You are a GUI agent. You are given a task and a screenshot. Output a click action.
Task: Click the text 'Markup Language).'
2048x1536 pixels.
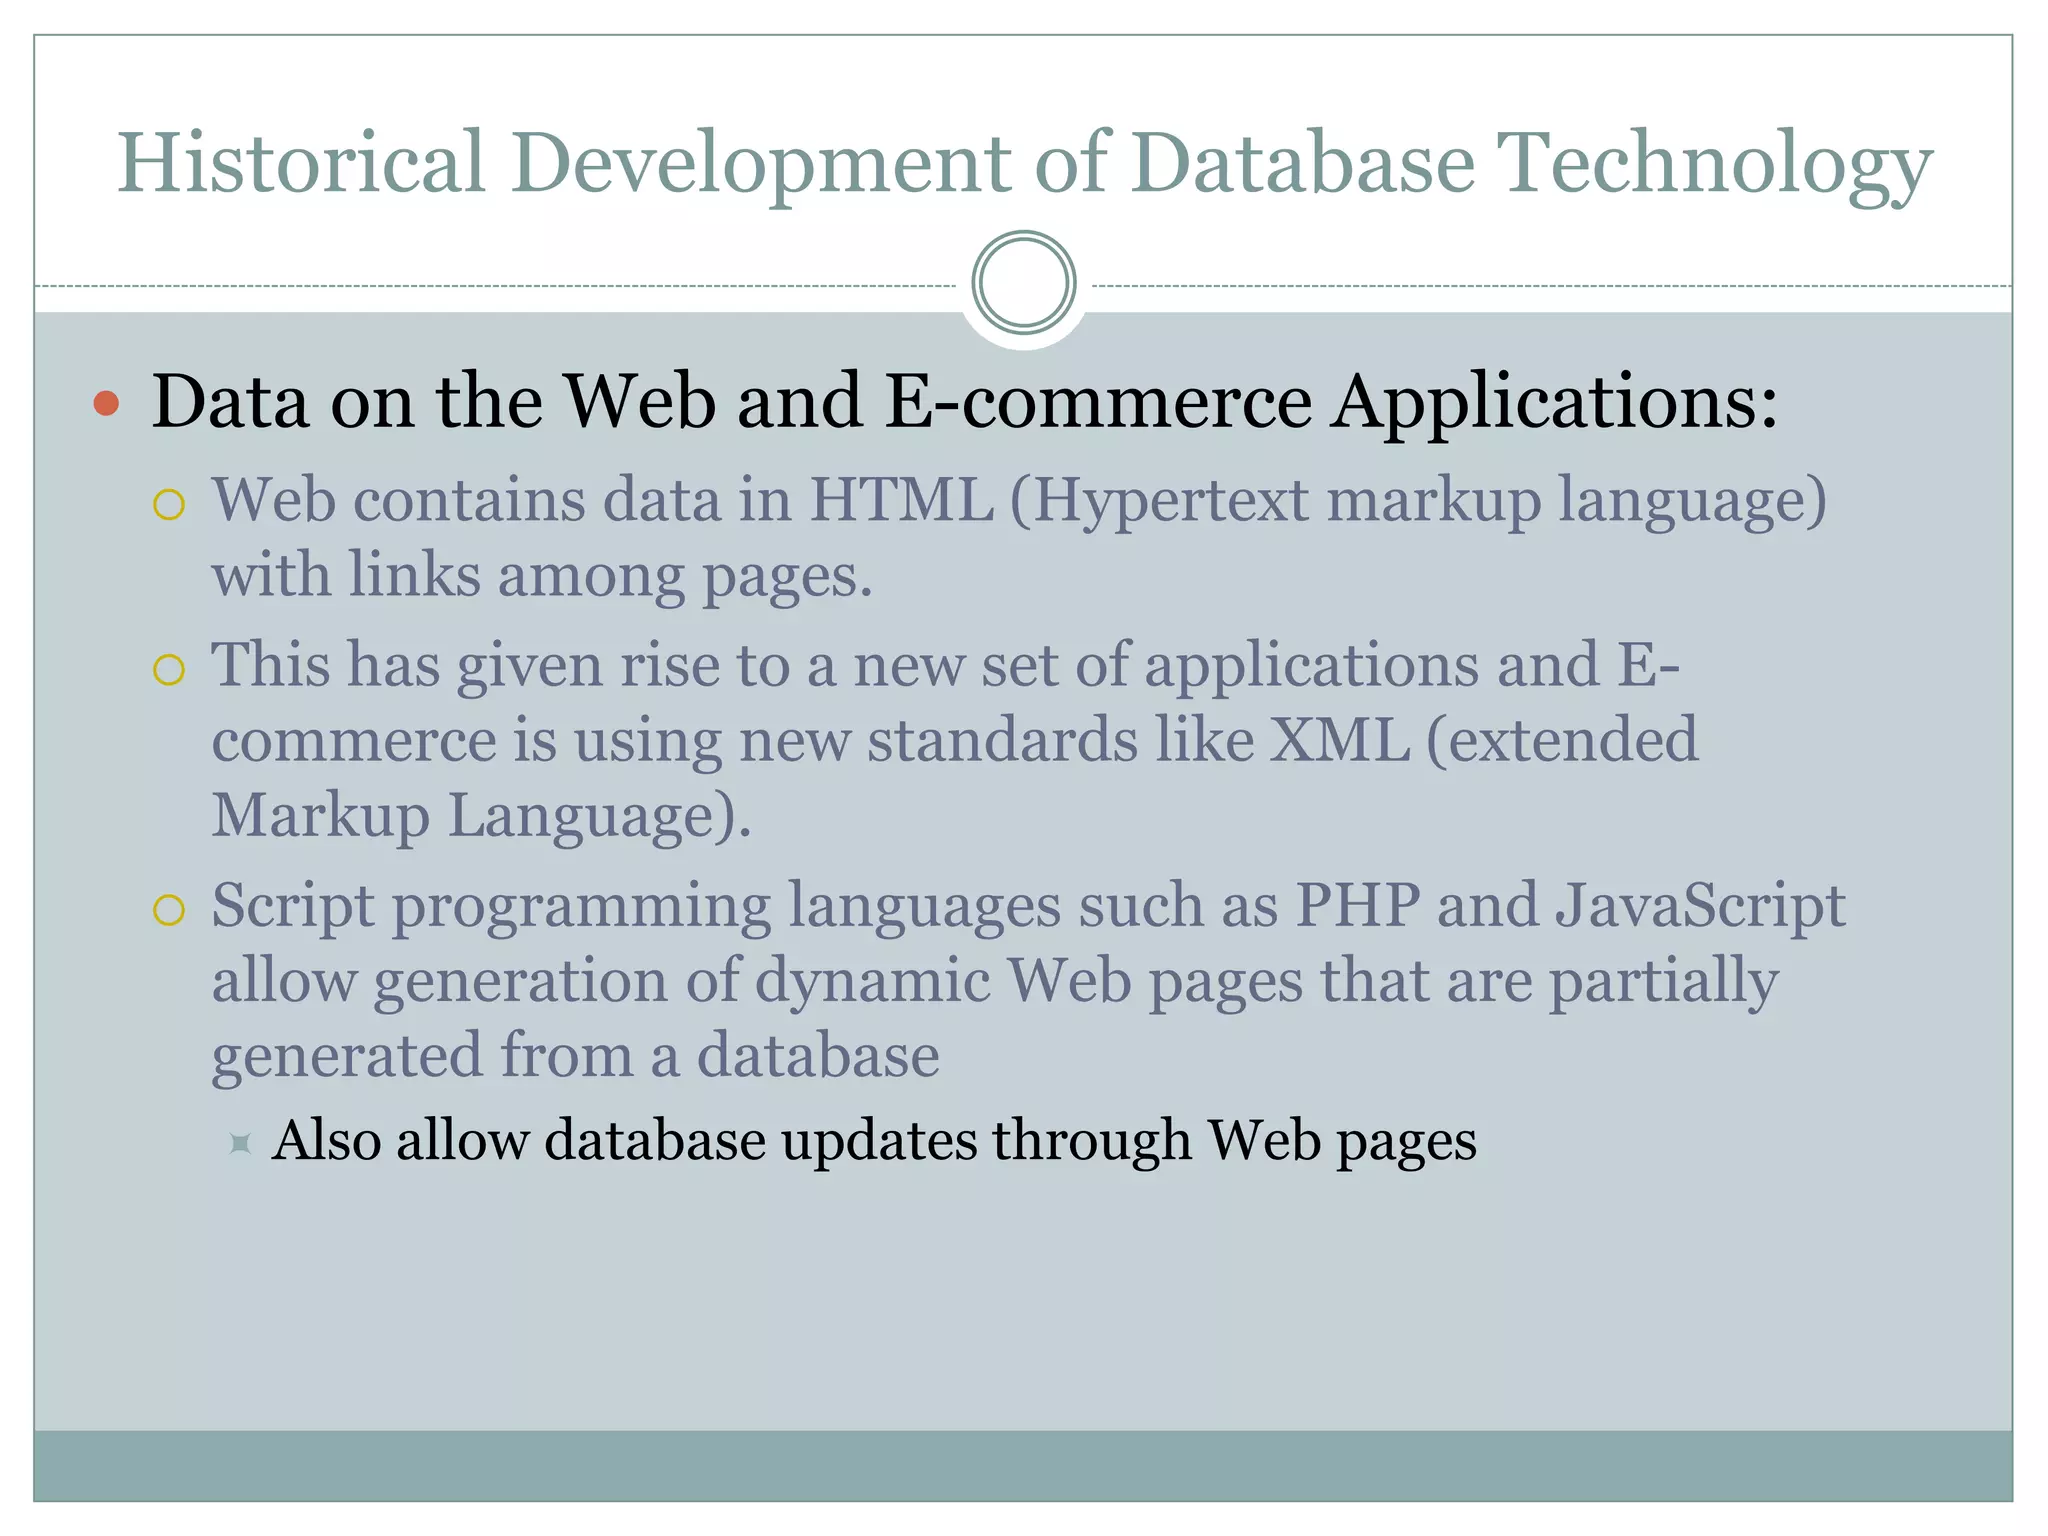coord(481,815)
